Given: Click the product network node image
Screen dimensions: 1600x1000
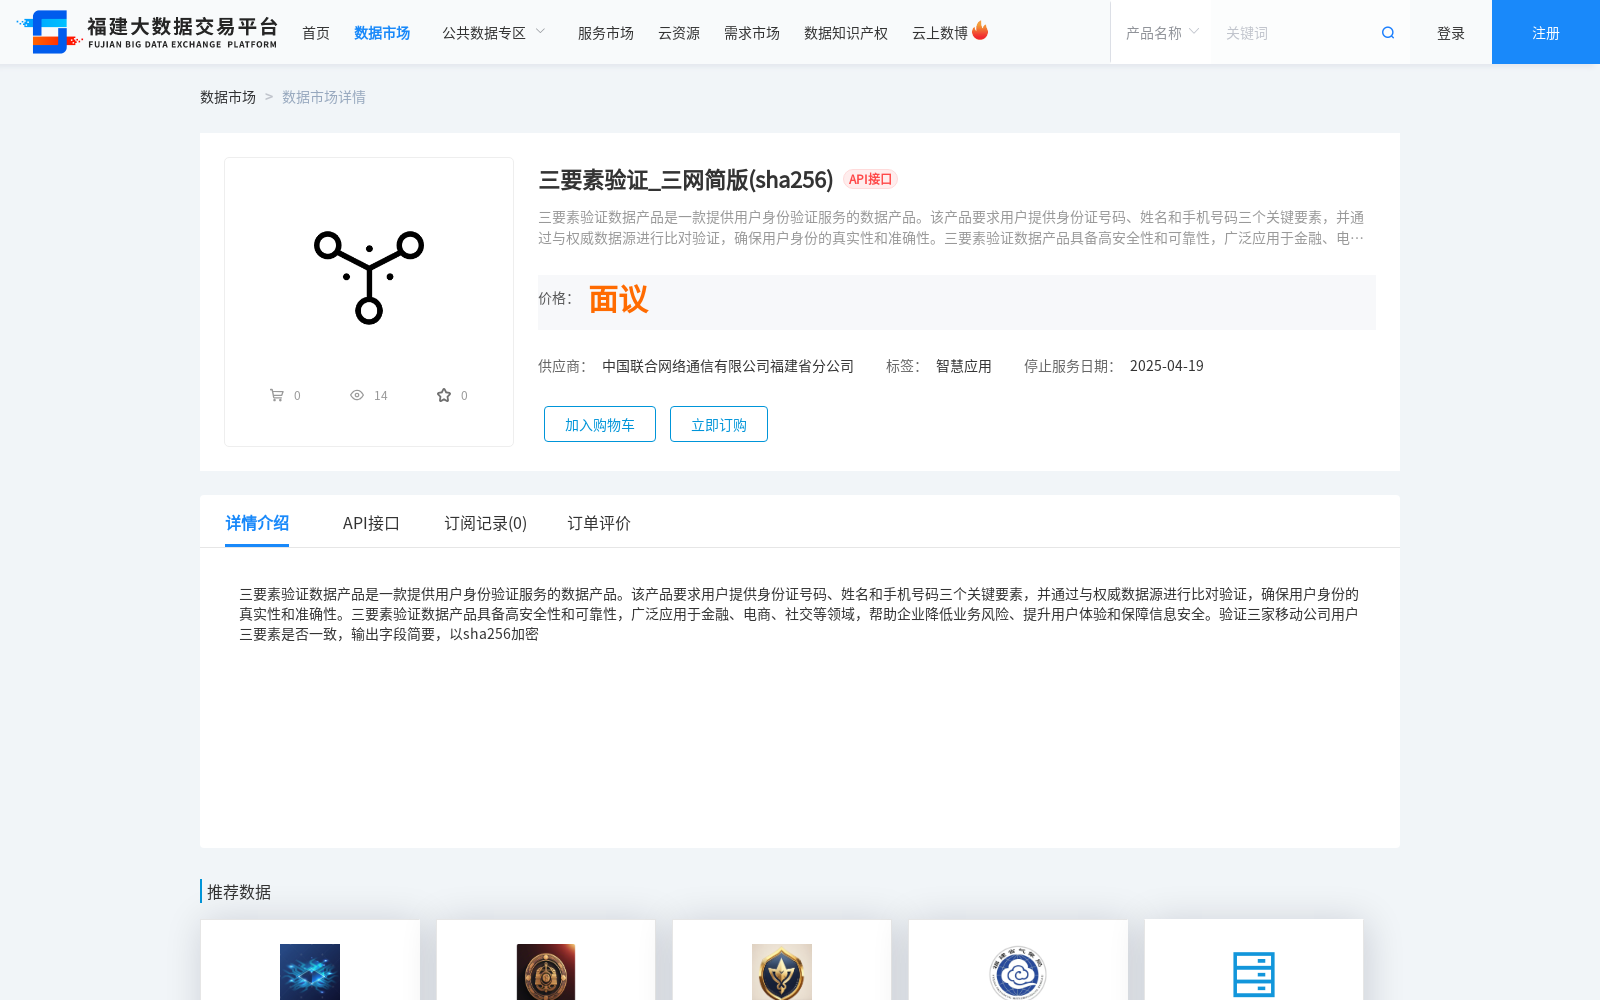Looking at the screenshot, I should (369, 277).
